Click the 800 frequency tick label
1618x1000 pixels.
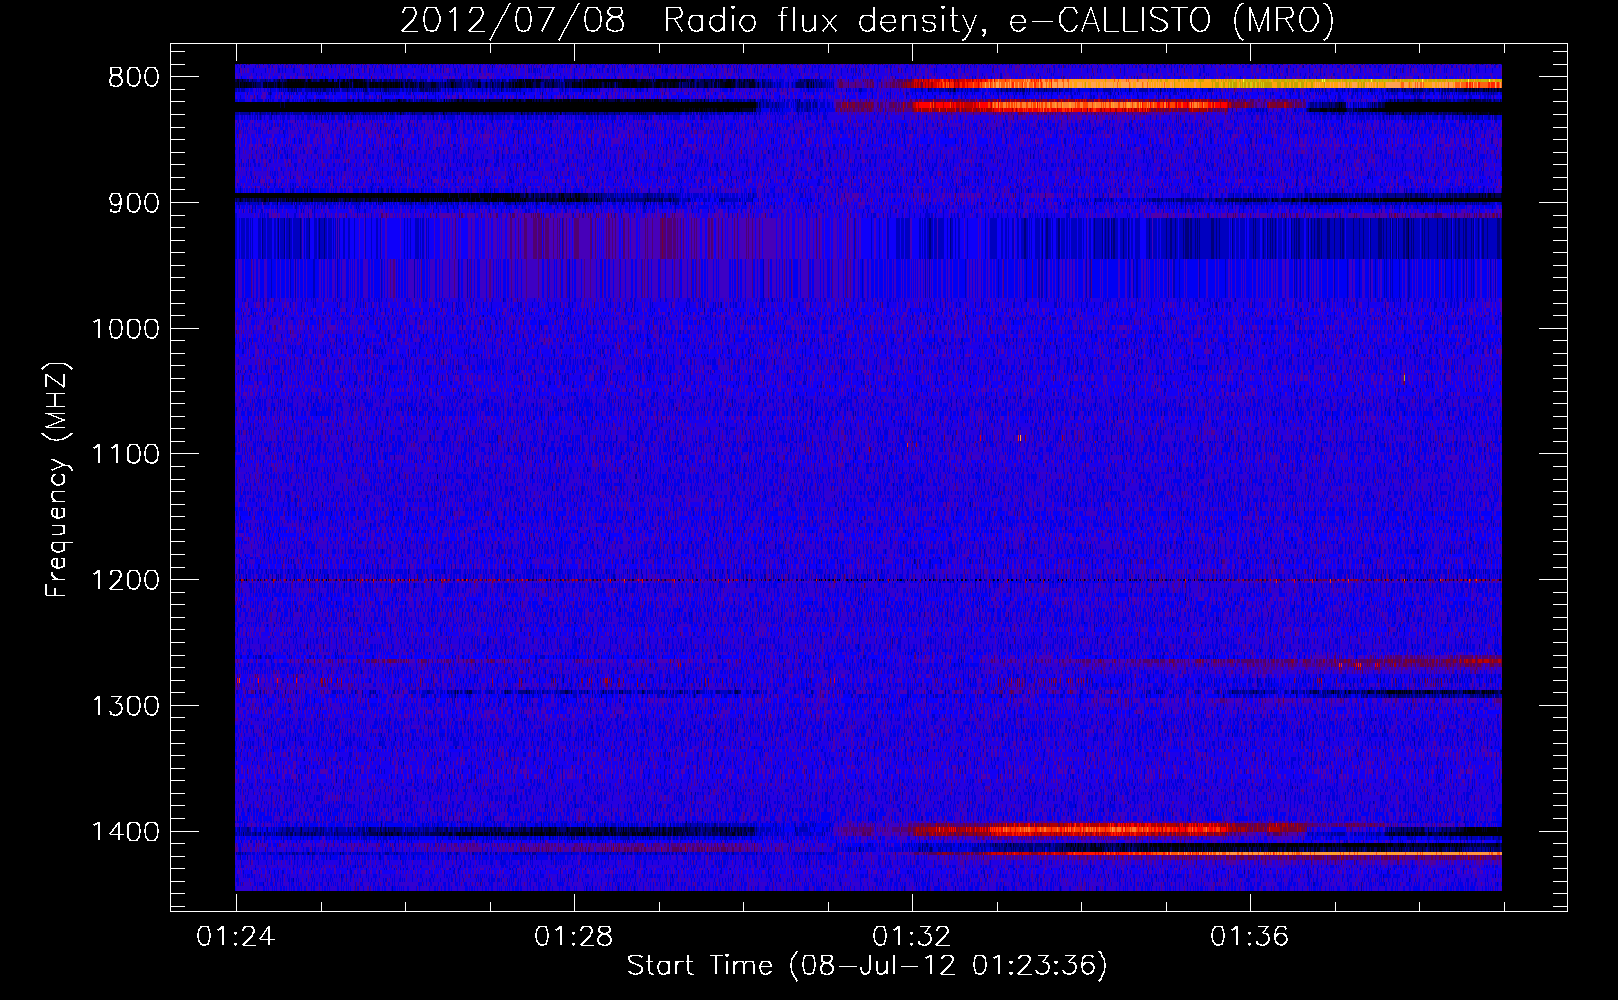click(x=134, y=78)
